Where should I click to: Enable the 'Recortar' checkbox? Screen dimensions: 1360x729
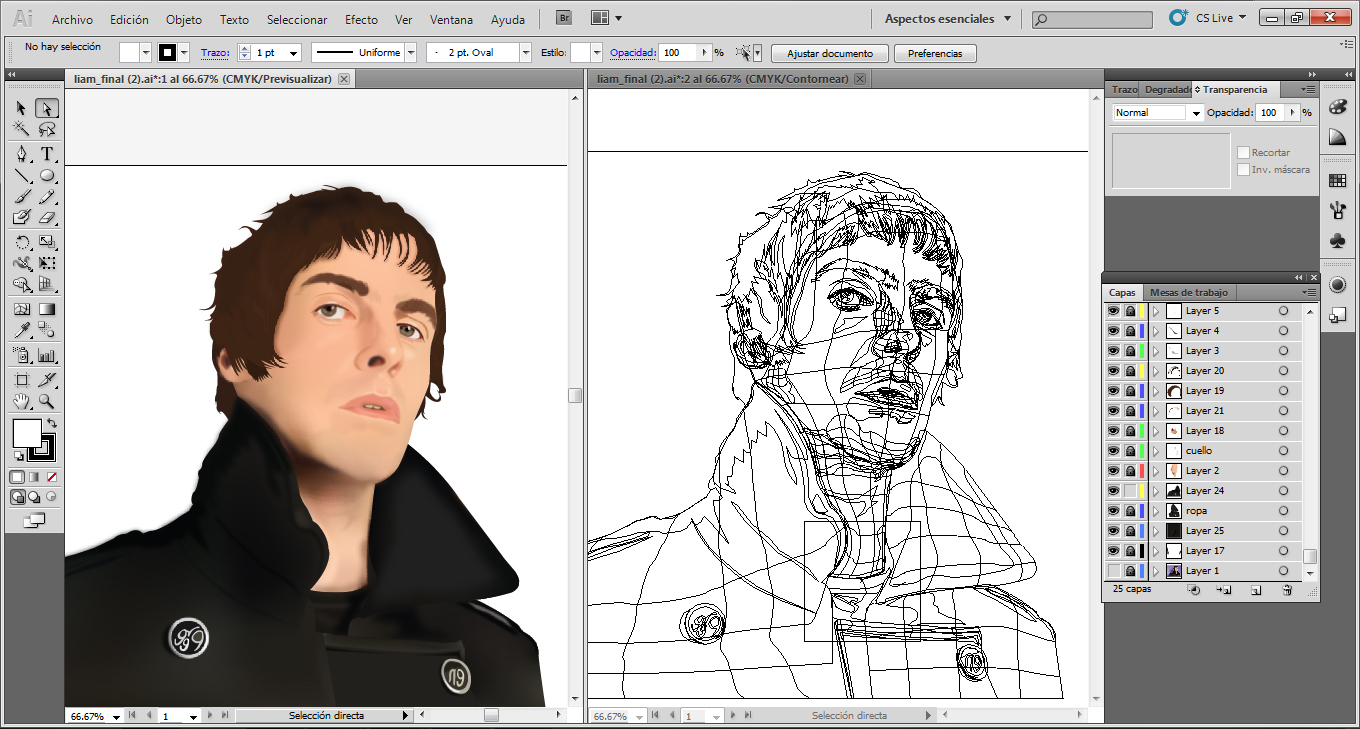tap(1244, 152)
